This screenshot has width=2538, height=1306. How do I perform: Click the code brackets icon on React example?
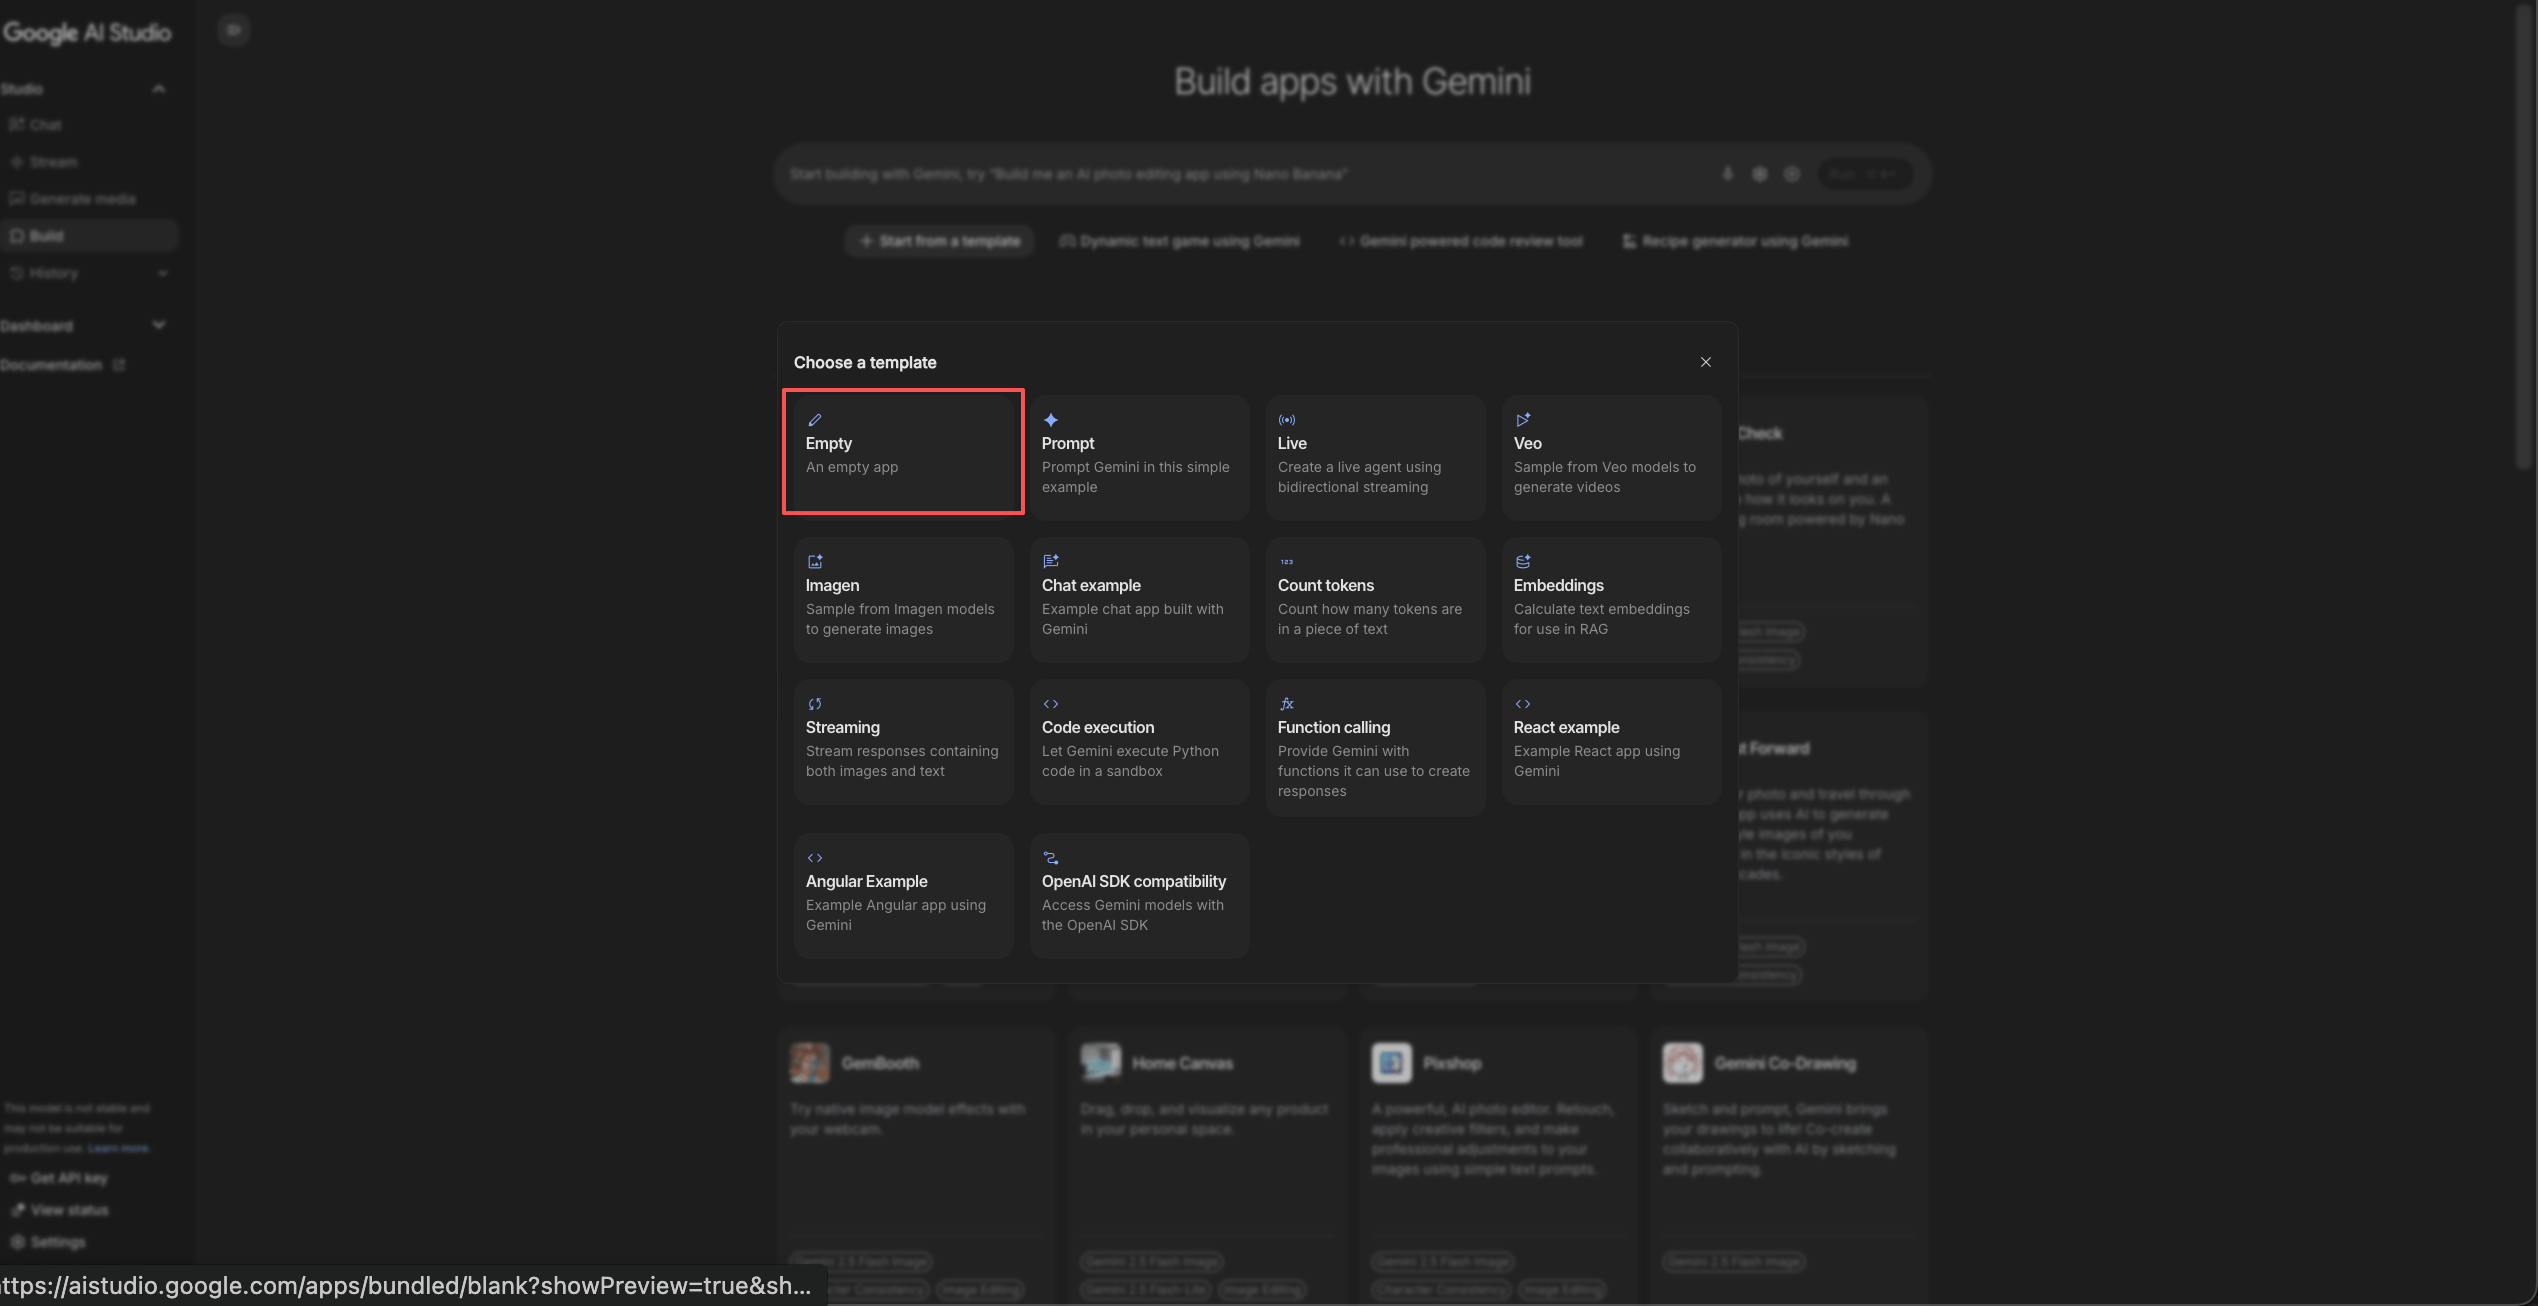tap(1523, 704)
